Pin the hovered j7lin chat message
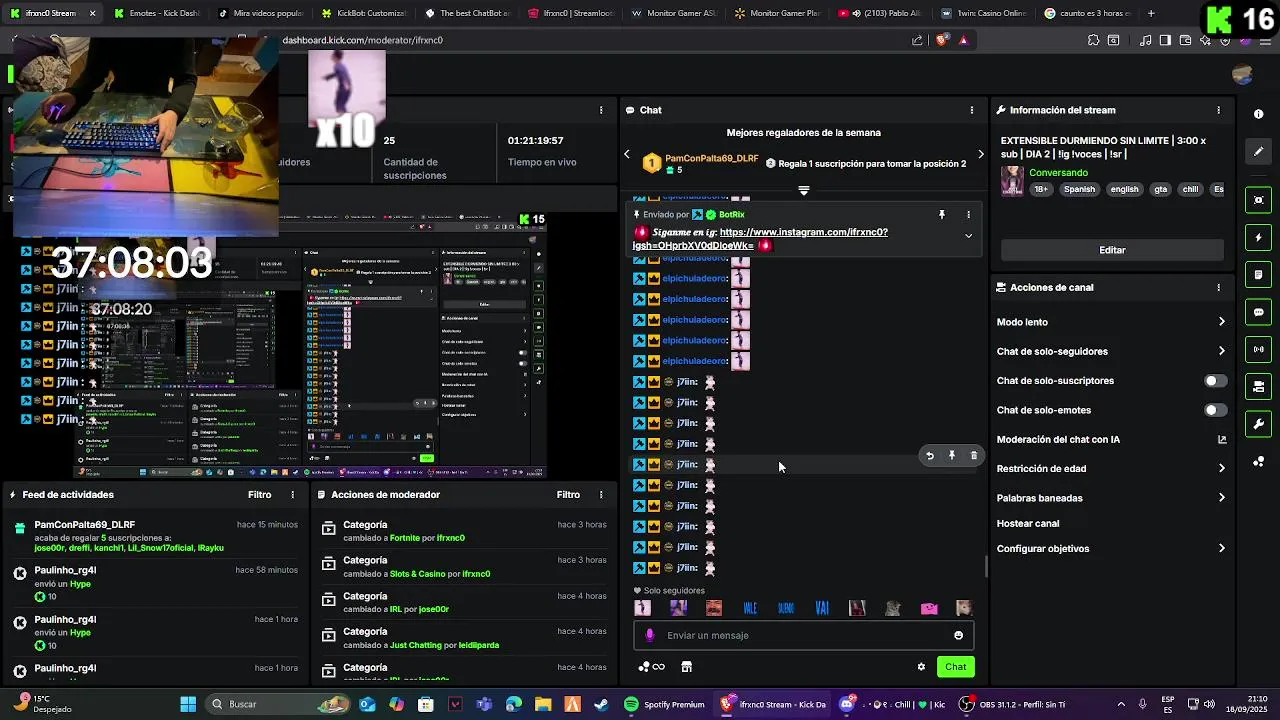The image size is (1280, 720). tap(952, 456)
